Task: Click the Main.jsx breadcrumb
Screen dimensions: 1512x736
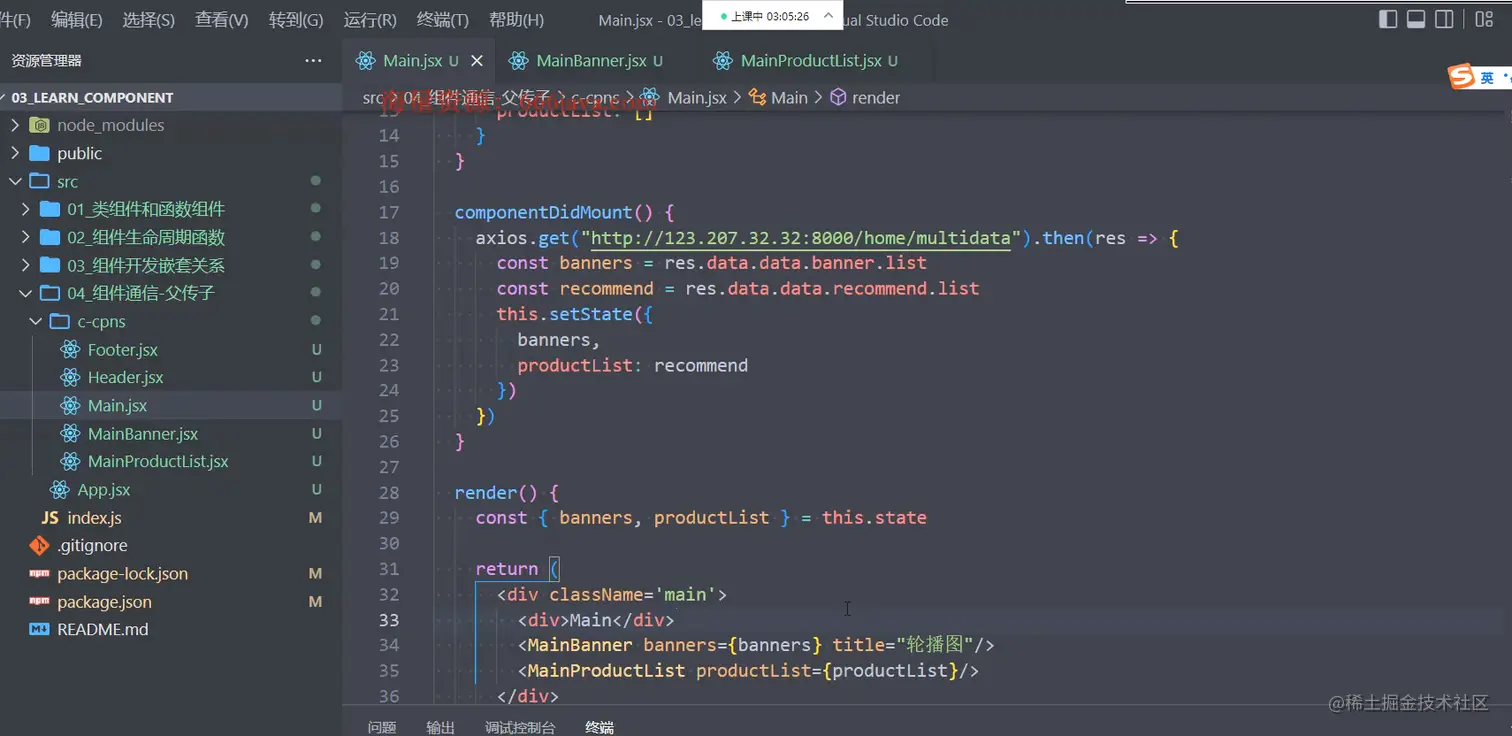Action: tap(697, 98)
